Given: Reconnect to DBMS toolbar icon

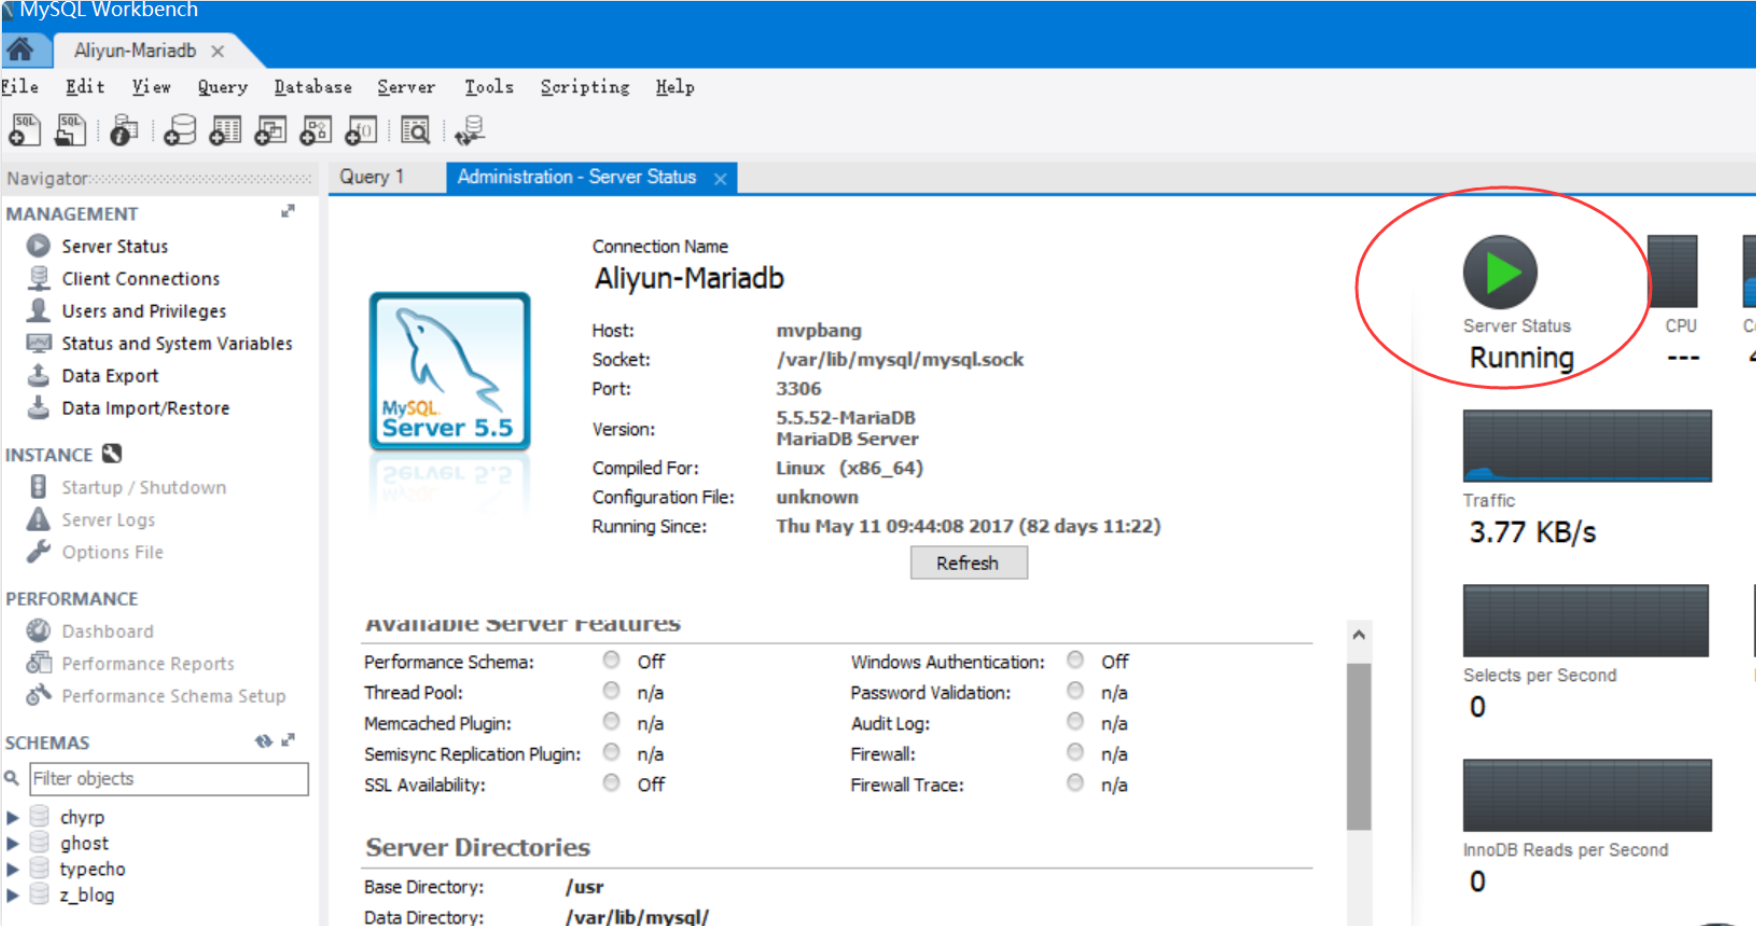Looking at the screenshot, I should click(469, 130).
